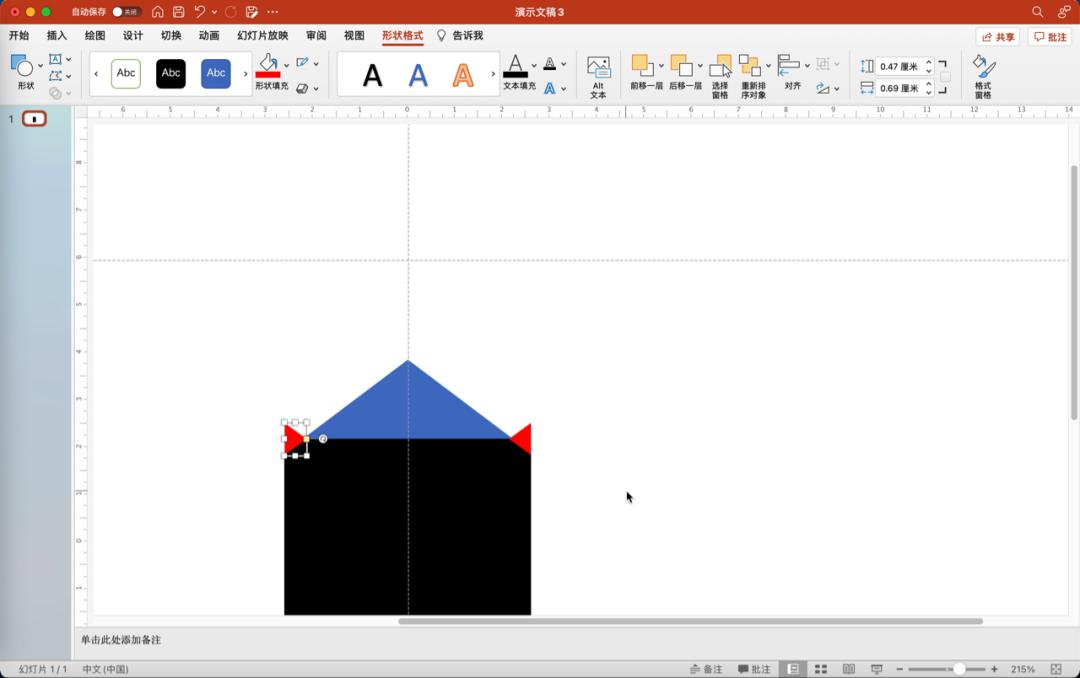Click the Alt 文本 icon
Image resolution: width=1080 pixels, height=678 pixels.
pyautogui.click(x=598, y=73)
